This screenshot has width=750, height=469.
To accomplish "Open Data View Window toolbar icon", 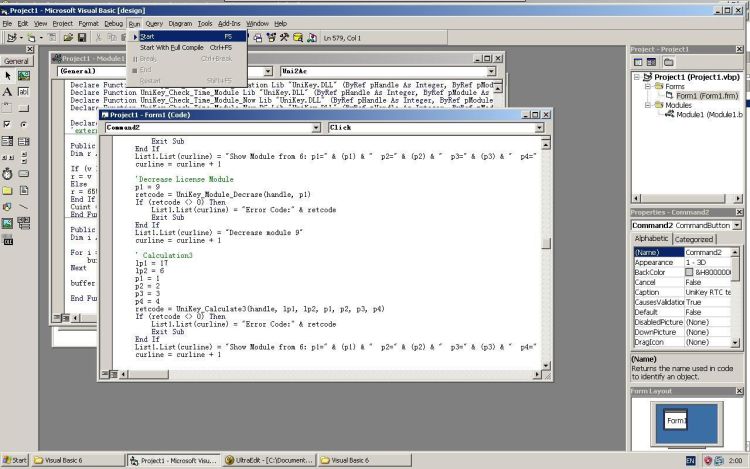I will coord(298,37).
